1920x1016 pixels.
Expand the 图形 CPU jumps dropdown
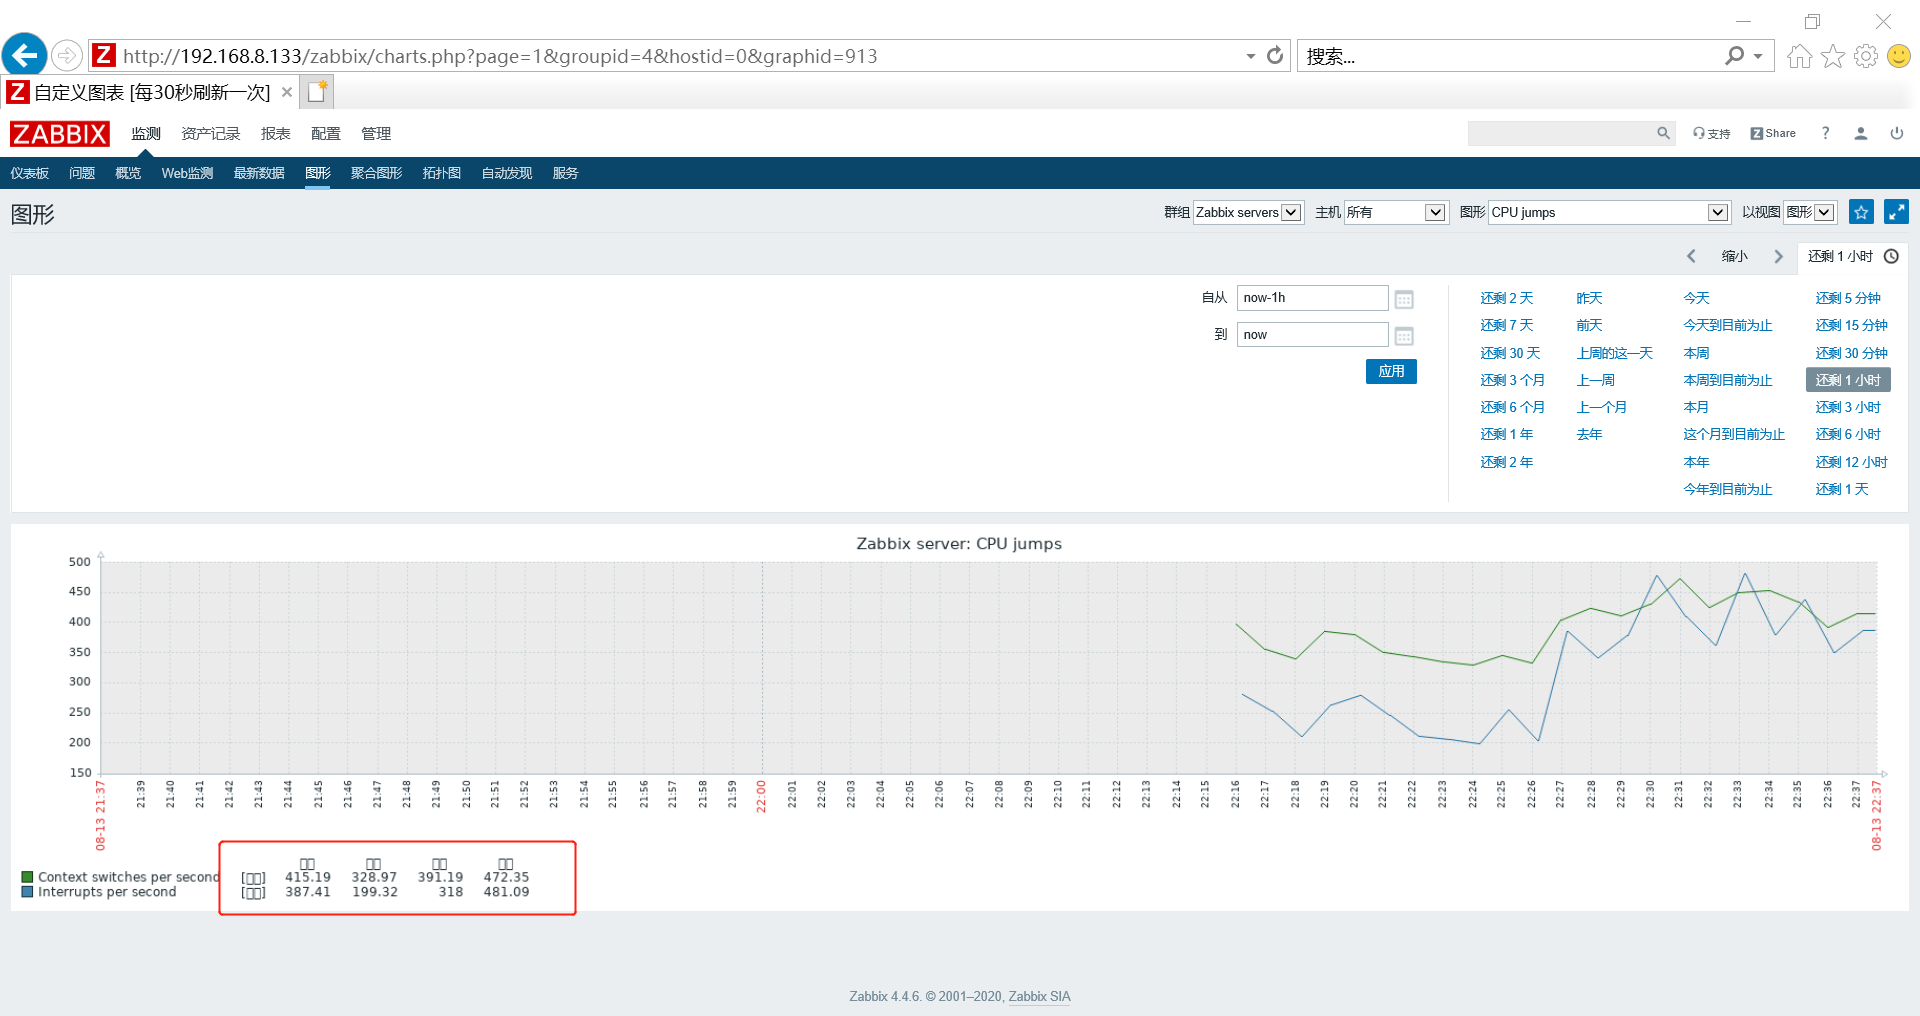[1609, 212]
